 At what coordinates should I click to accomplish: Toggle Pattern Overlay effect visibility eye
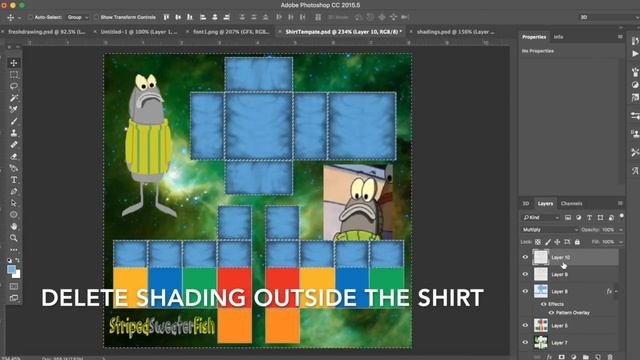click(551, 313)
